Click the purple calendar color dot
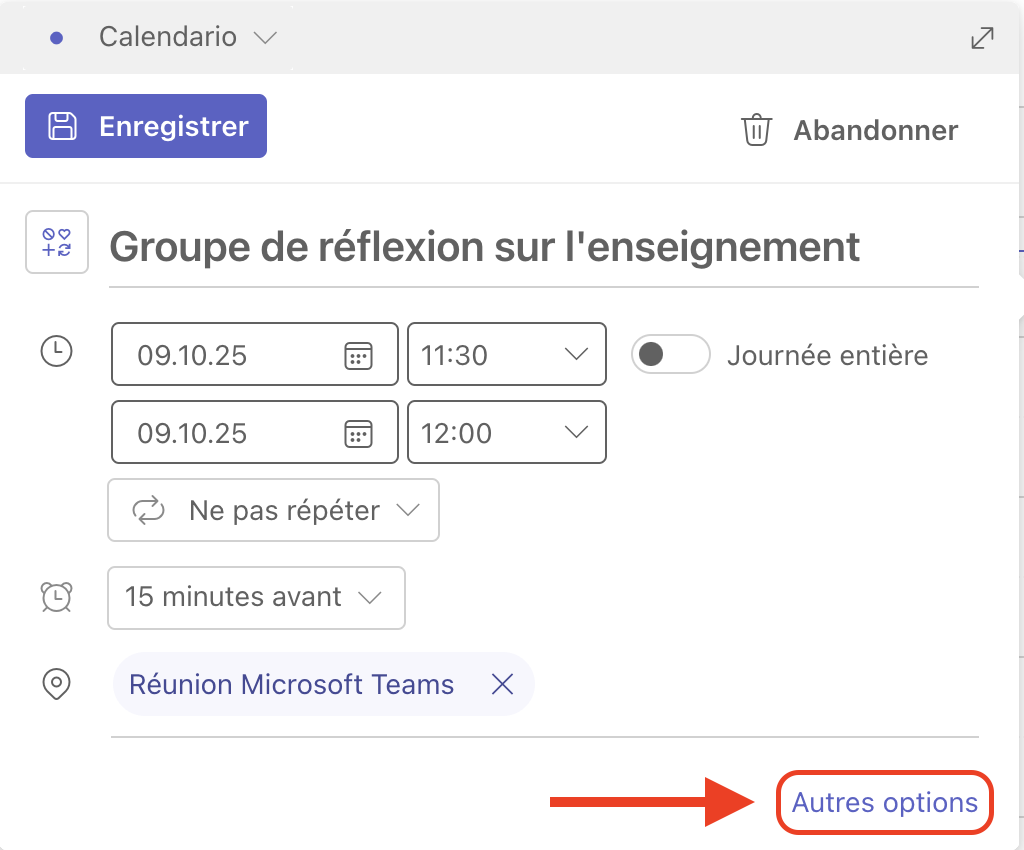Screen dimensions: 1024x850 (57, 38)
